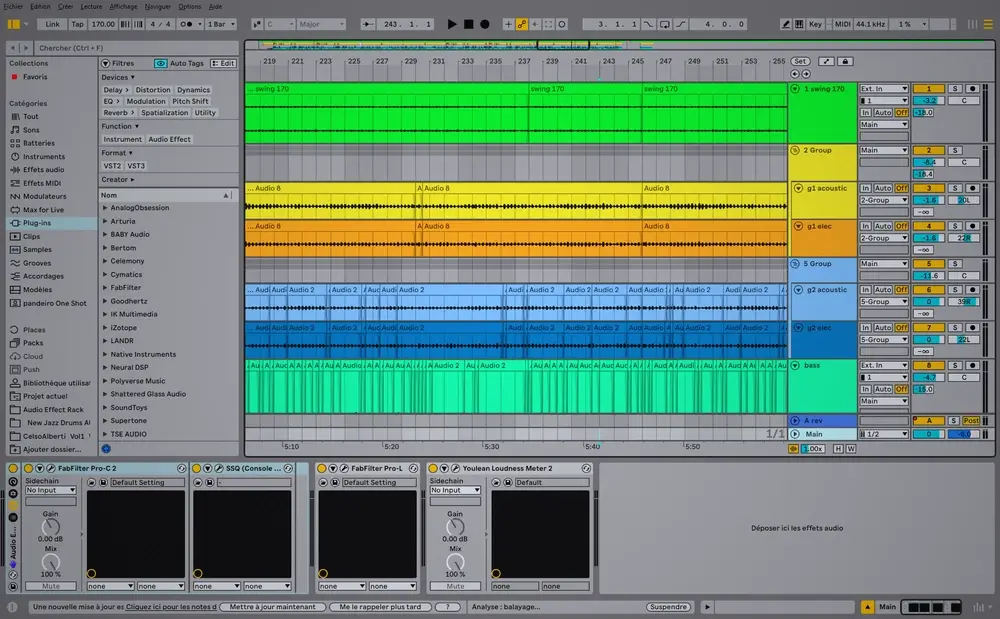Click the browser back arrow
Screen dimensions: 1000x619
pos(13,48)
